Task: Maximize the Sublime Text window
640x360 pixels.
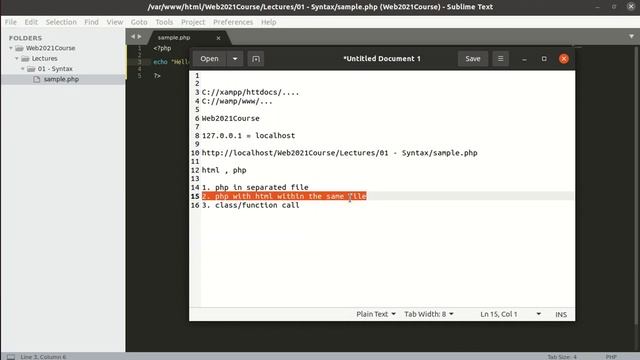Action: pyautogui.click(x=614, y=7)
